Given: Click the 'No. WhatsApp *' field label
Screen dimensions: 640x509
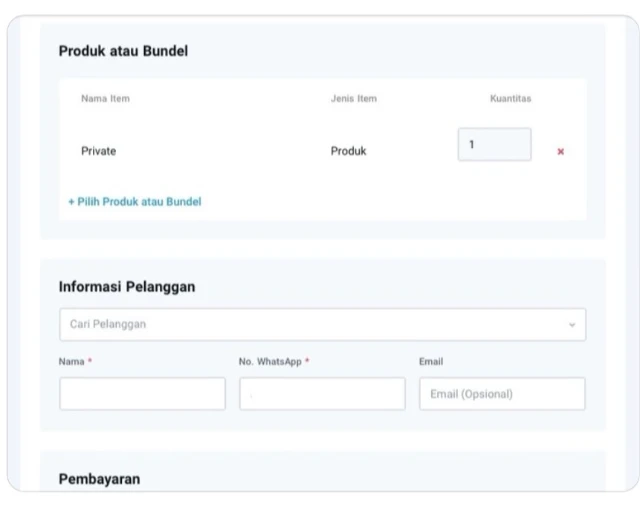Looking at the screenshot, I should (x=274, y=361).
